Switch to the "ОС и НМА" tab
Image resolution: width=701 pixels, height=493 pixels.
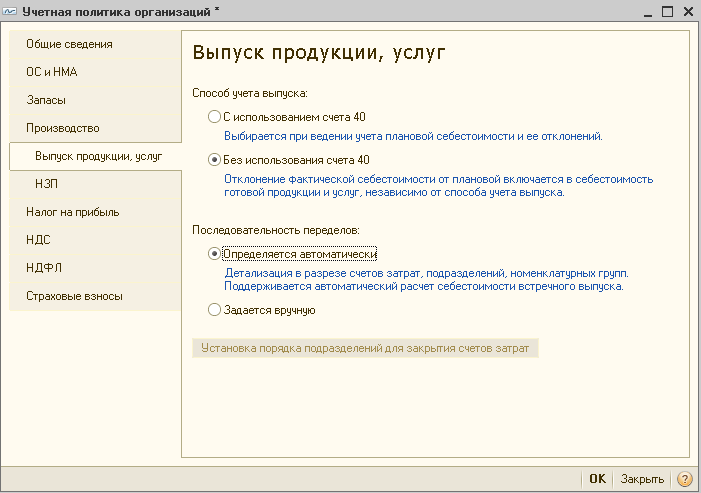point(95,72)
